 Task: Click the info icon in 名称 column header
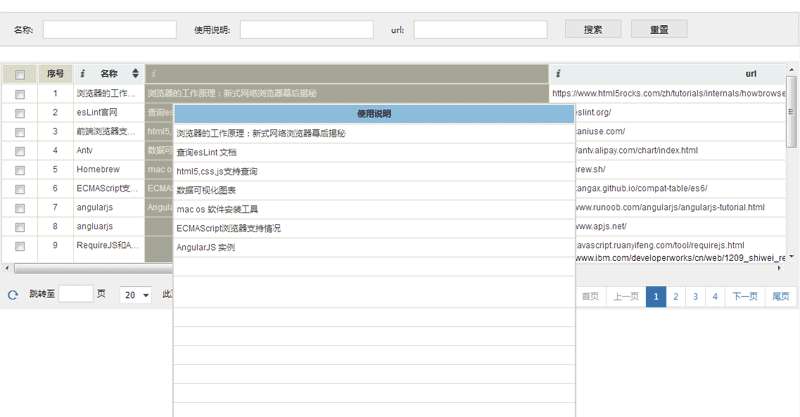(x=83, y=74)
